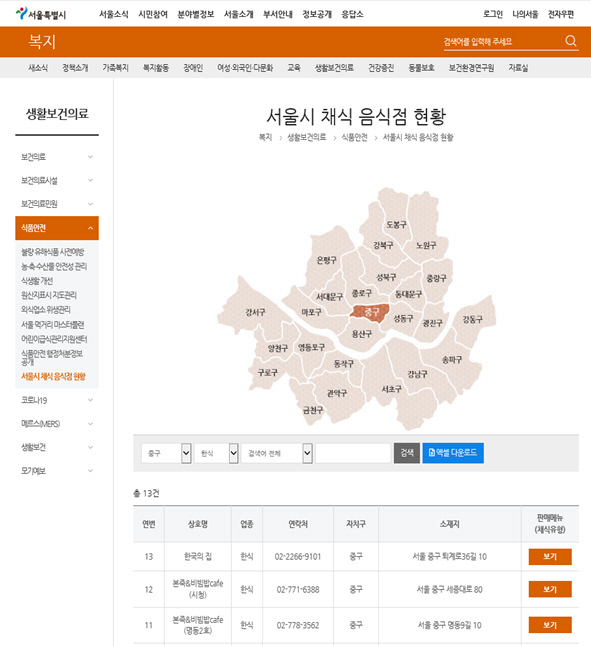Open 외식업소 위생관리 sidebar link
Viewport: 591px width, 646px height.
tap(46, 309)
